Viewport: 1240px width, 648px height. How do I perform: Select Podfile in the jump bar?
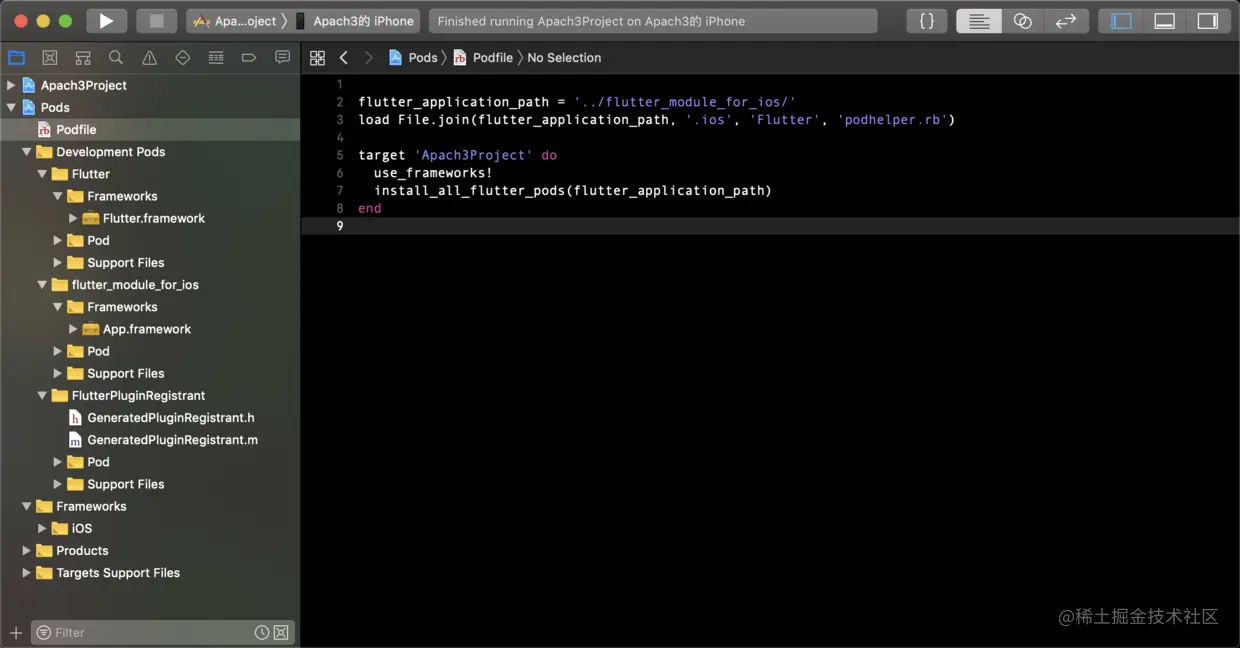483,58
